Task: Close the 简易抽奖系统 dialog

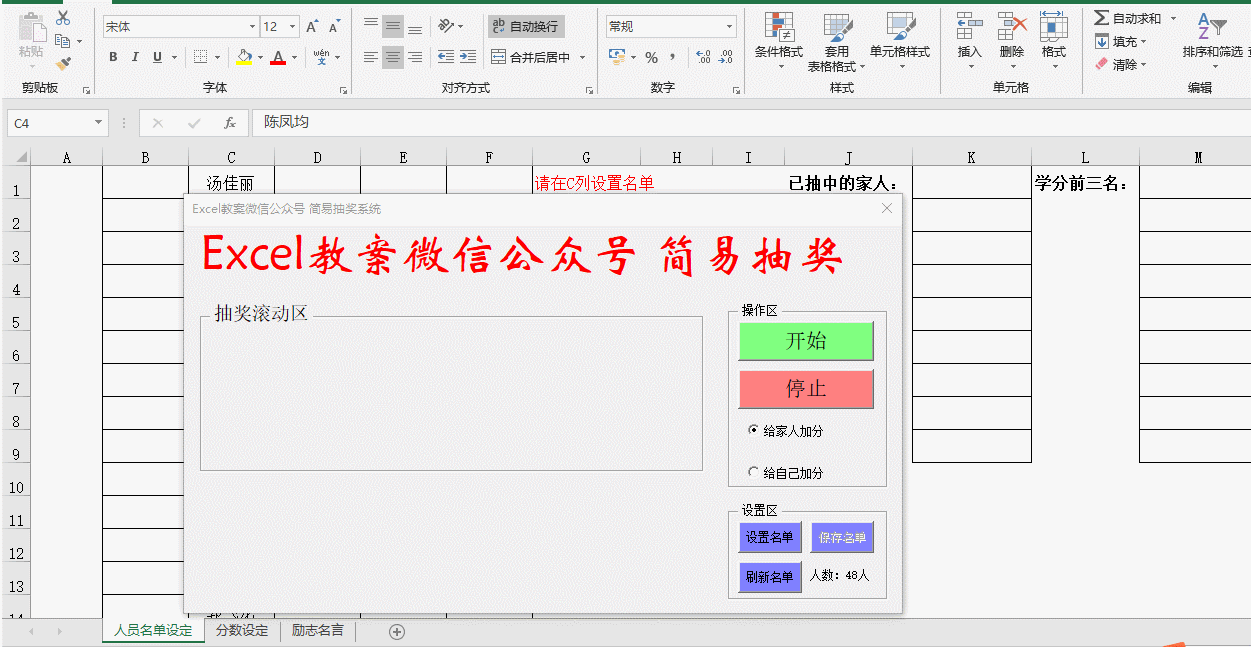Action: [886, 208]
